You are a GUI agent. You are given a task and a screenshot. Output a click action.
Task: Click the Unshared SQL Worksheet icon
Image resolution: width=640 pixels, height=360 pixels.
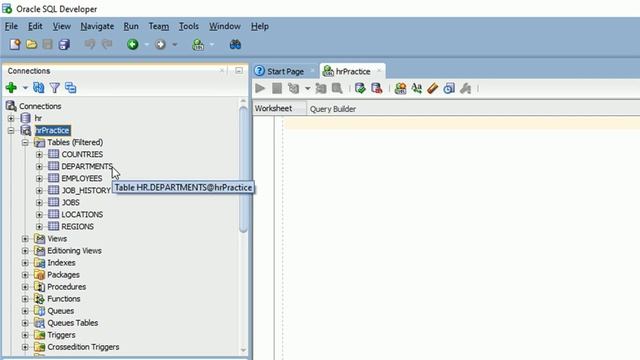(x=400, y=88)
